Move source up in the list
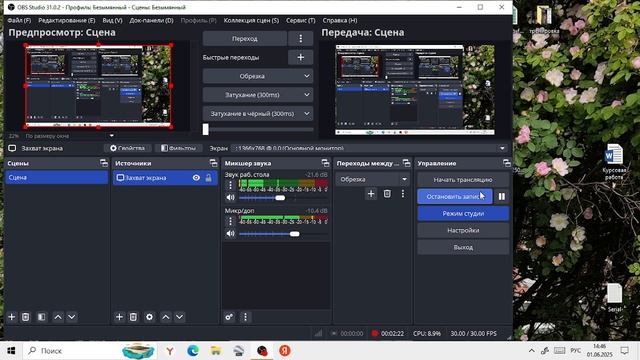640x360 pixels. (x=166, y=317)
